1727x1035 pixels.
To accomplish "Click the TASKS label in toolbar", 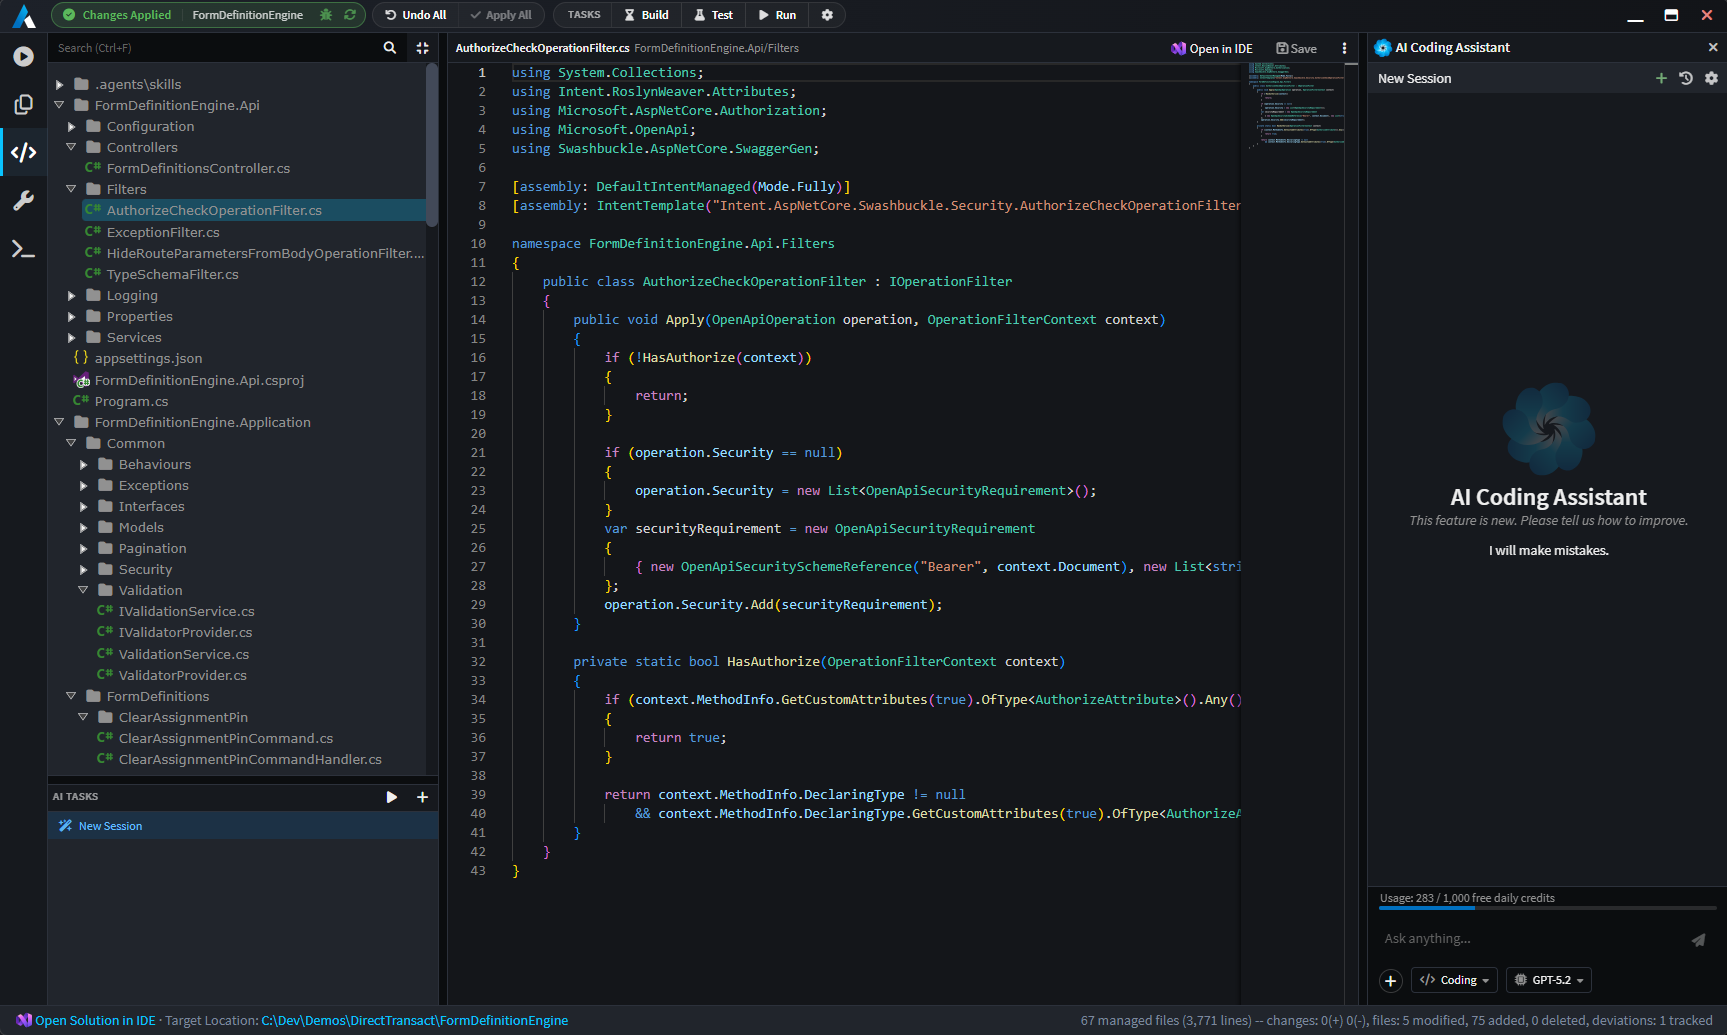I will pos(584,15).
